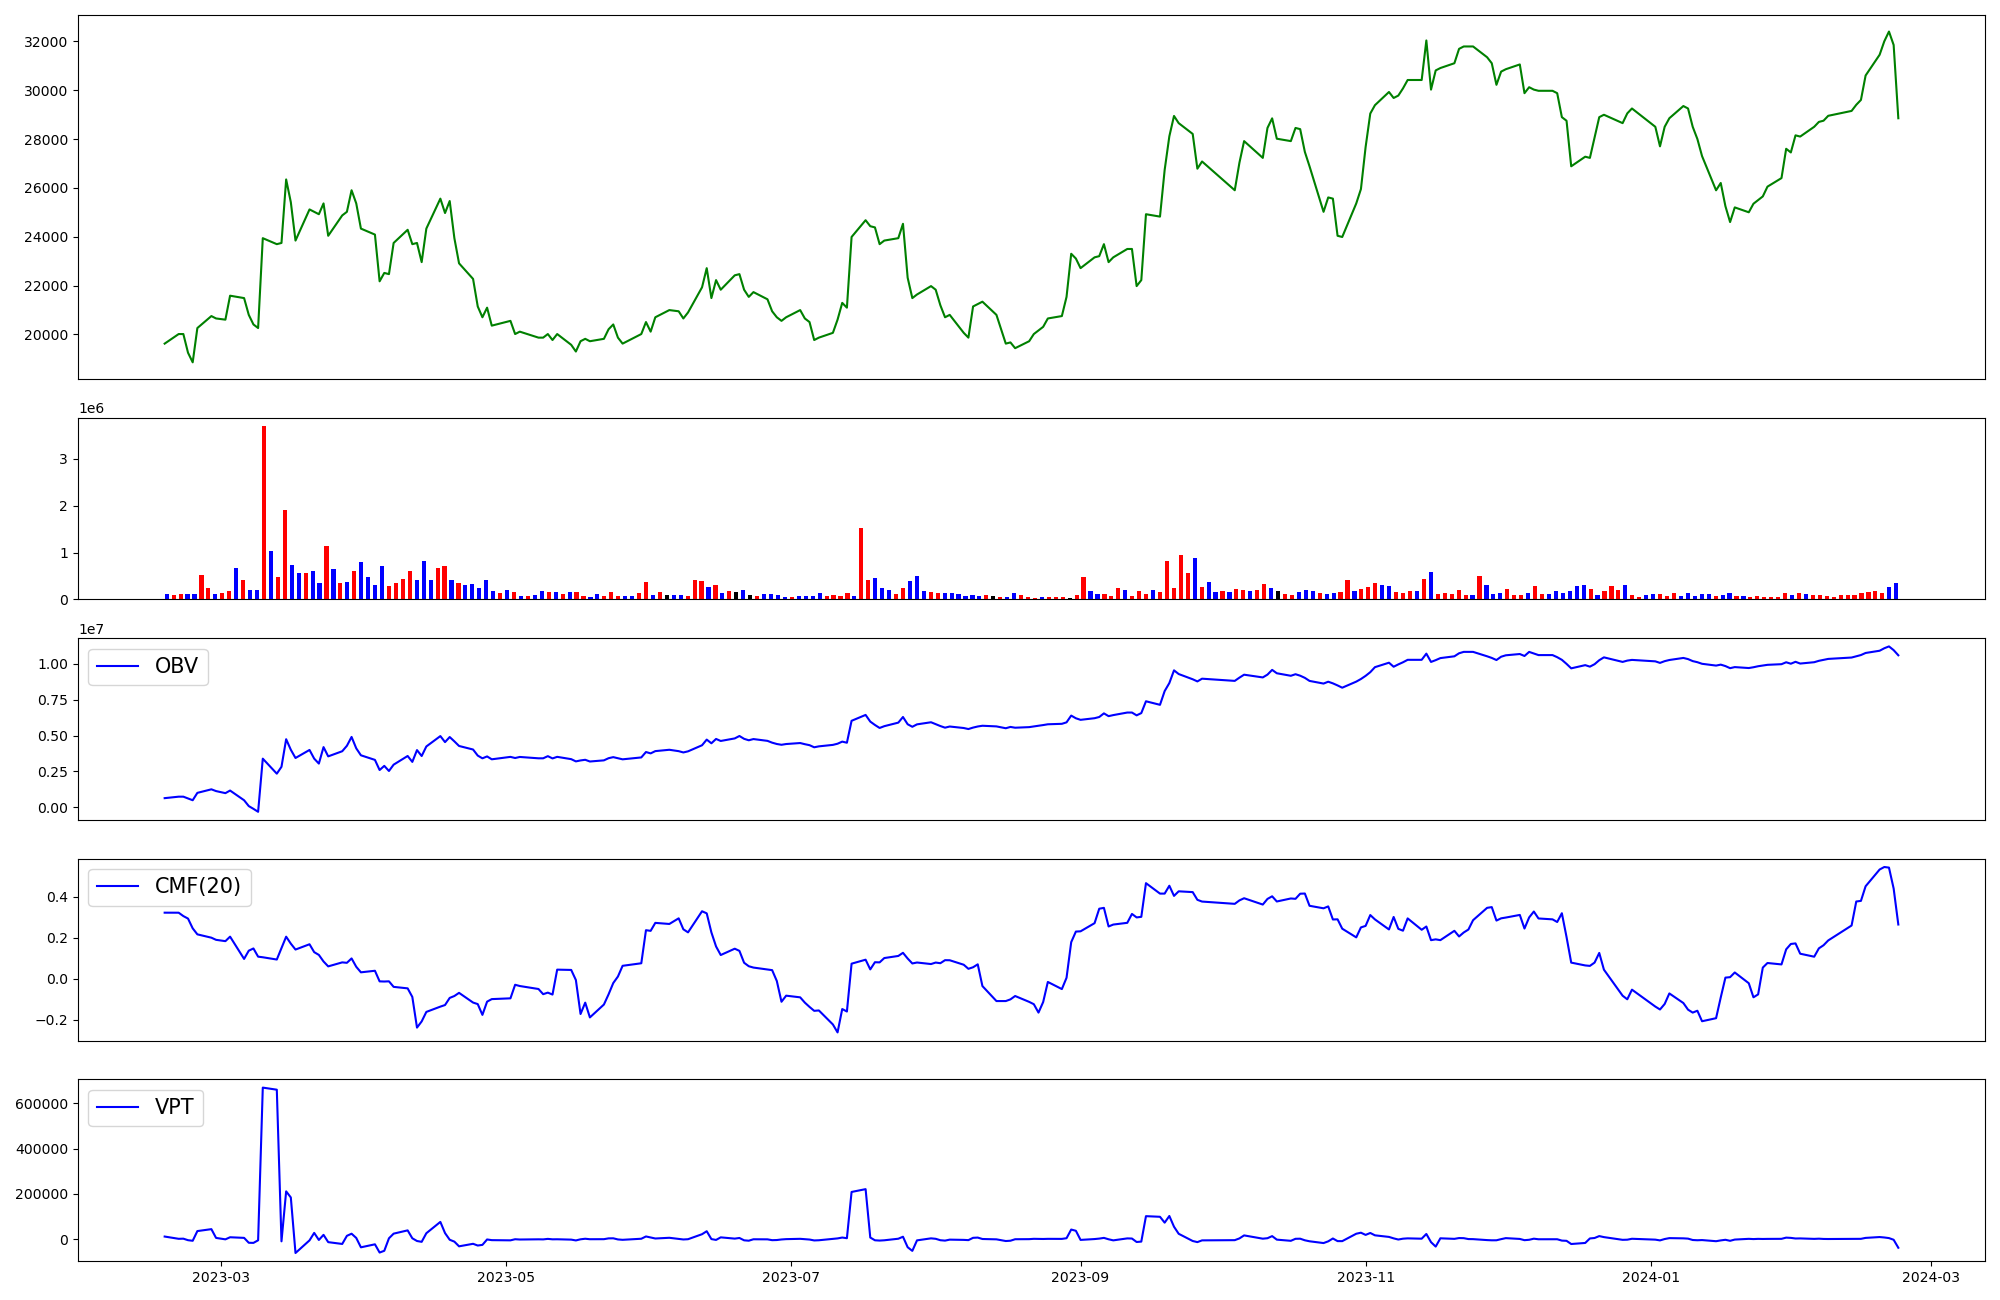This screenshot has height=1300, width=2000.
Task: Click the 2023-11 x-axis date label
Action: click(x=1366, y=1277)
